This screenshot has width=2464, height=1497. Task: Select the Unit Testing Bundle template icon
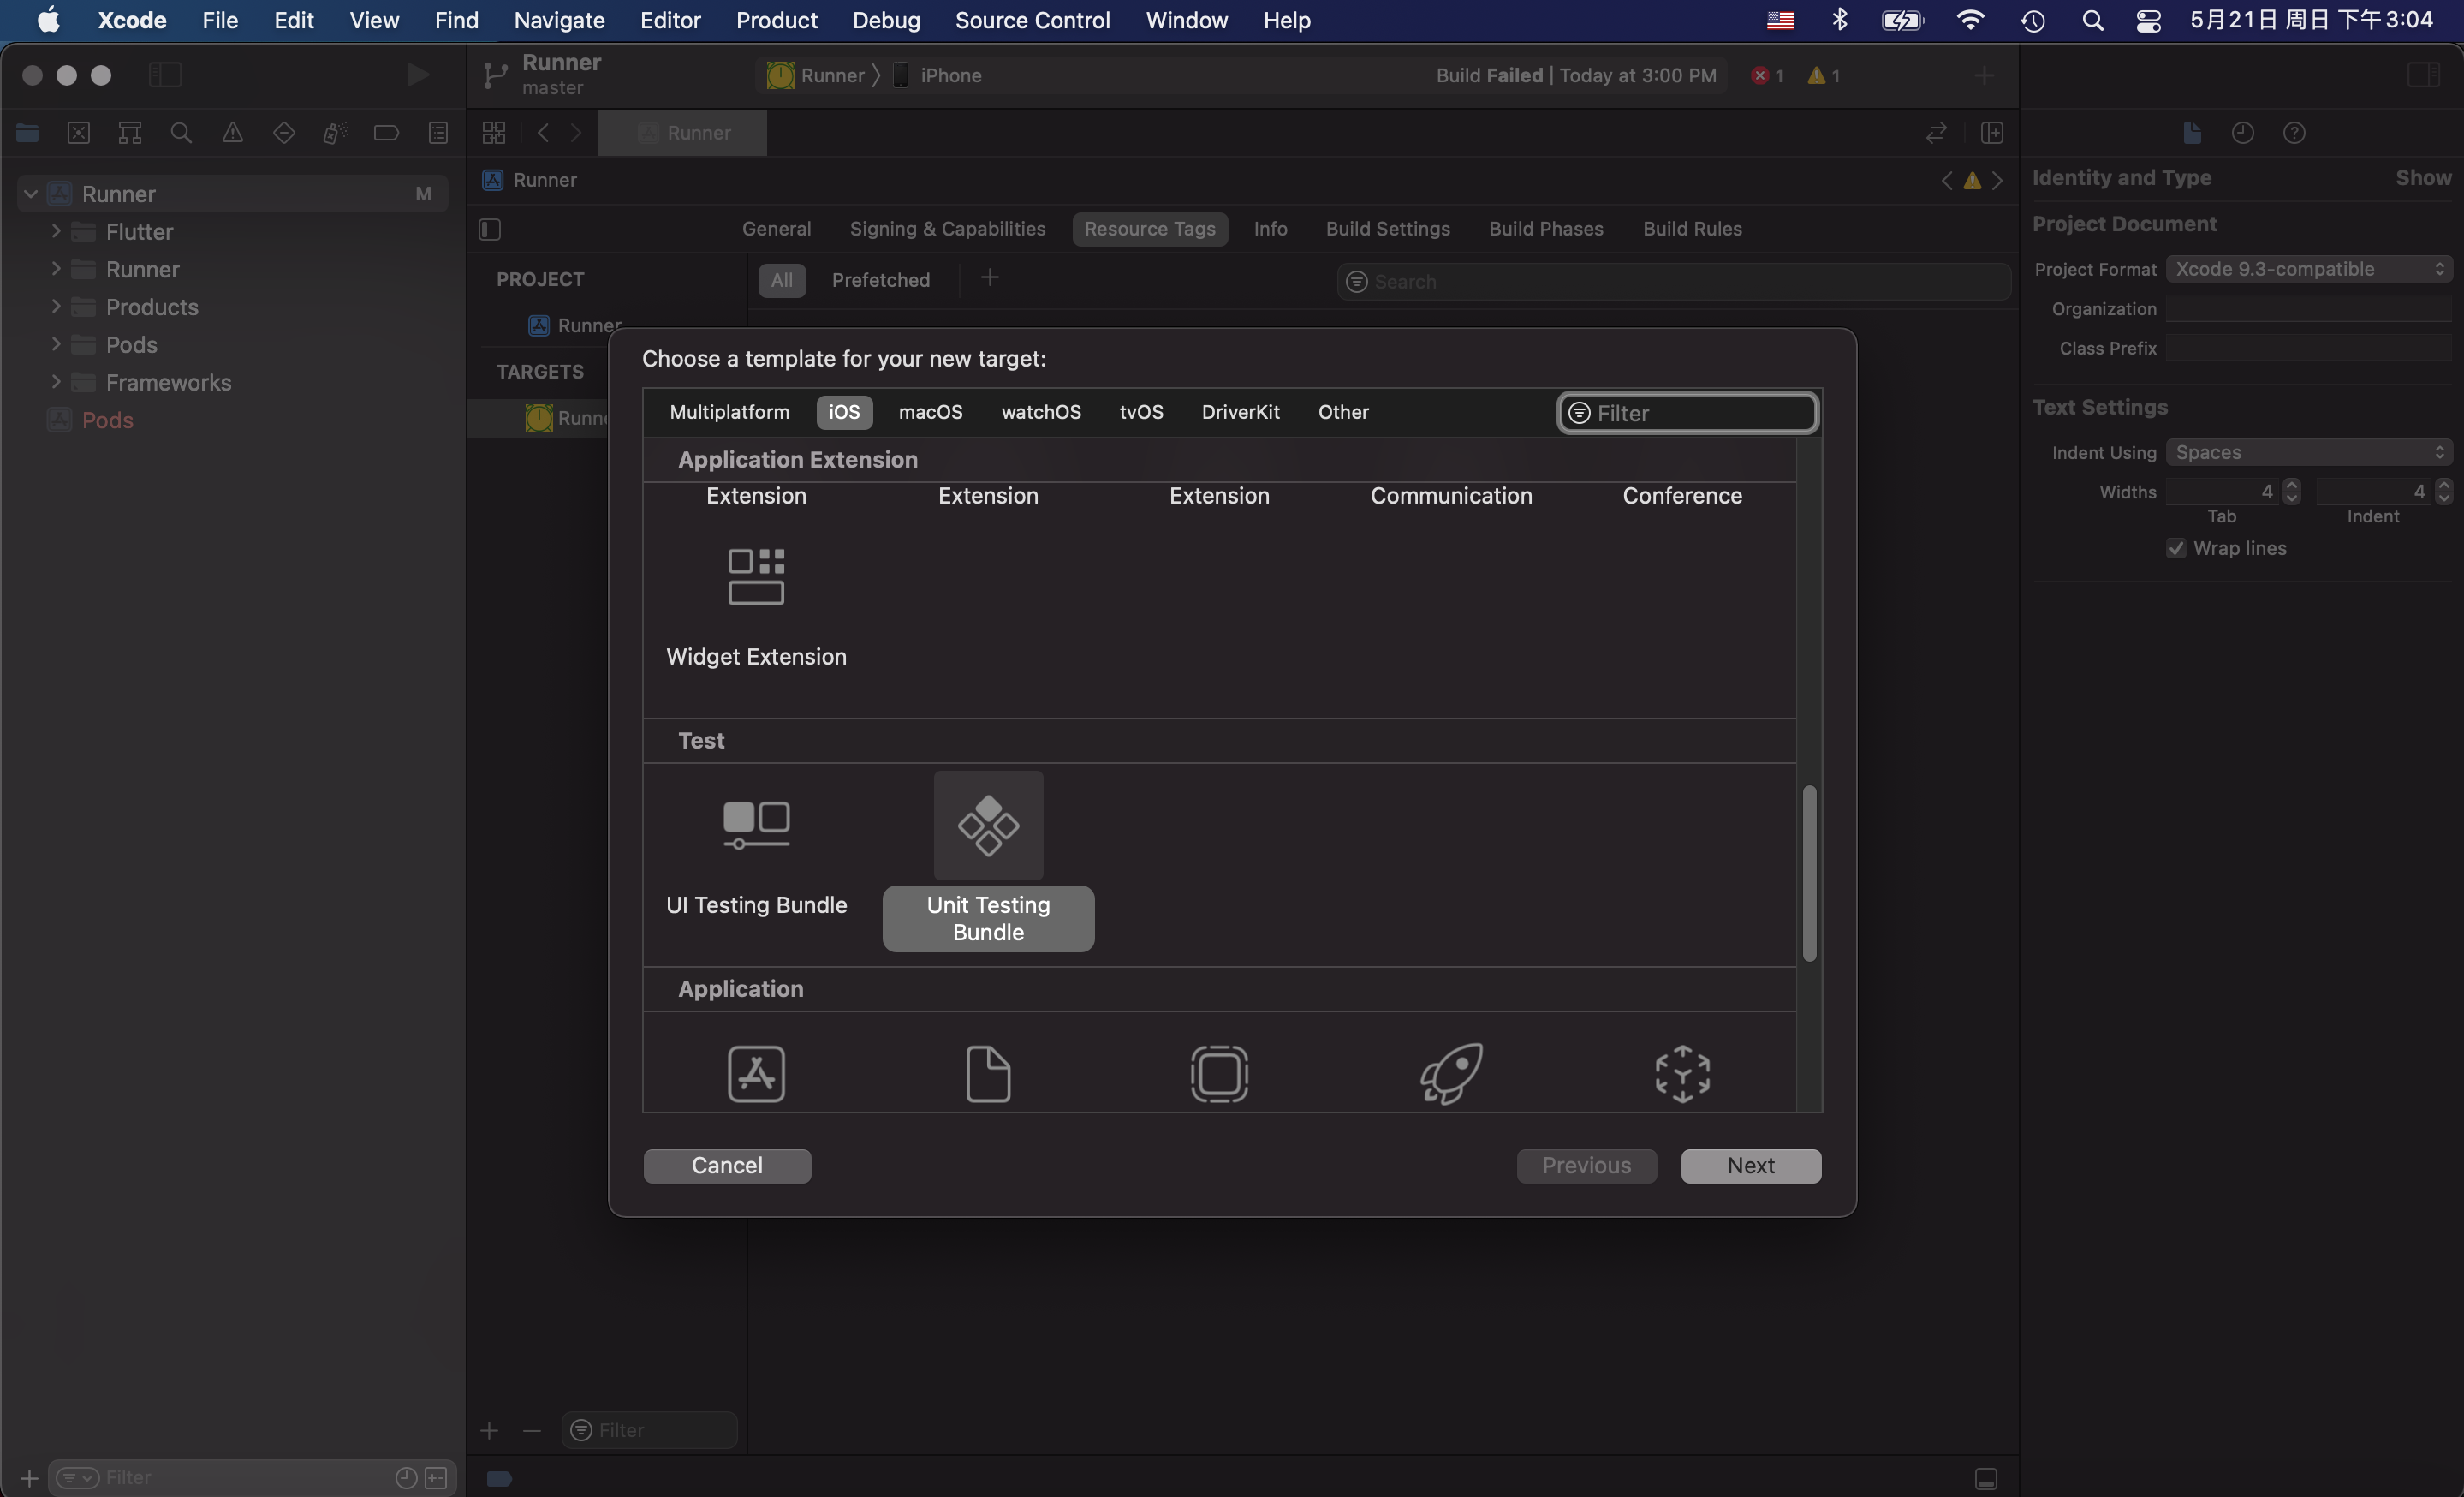point(988,825)
